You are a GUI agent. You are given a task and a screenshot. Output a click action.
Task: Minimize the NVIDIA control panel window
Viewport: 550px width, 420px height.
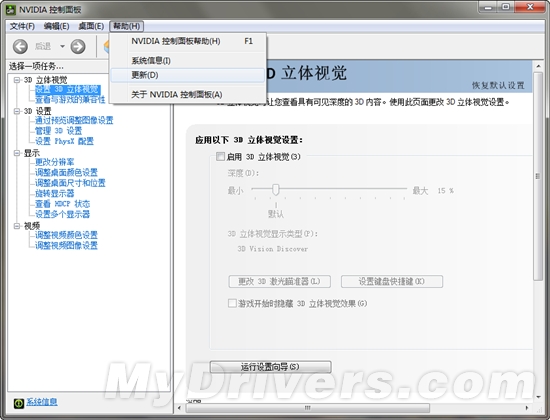488,7
